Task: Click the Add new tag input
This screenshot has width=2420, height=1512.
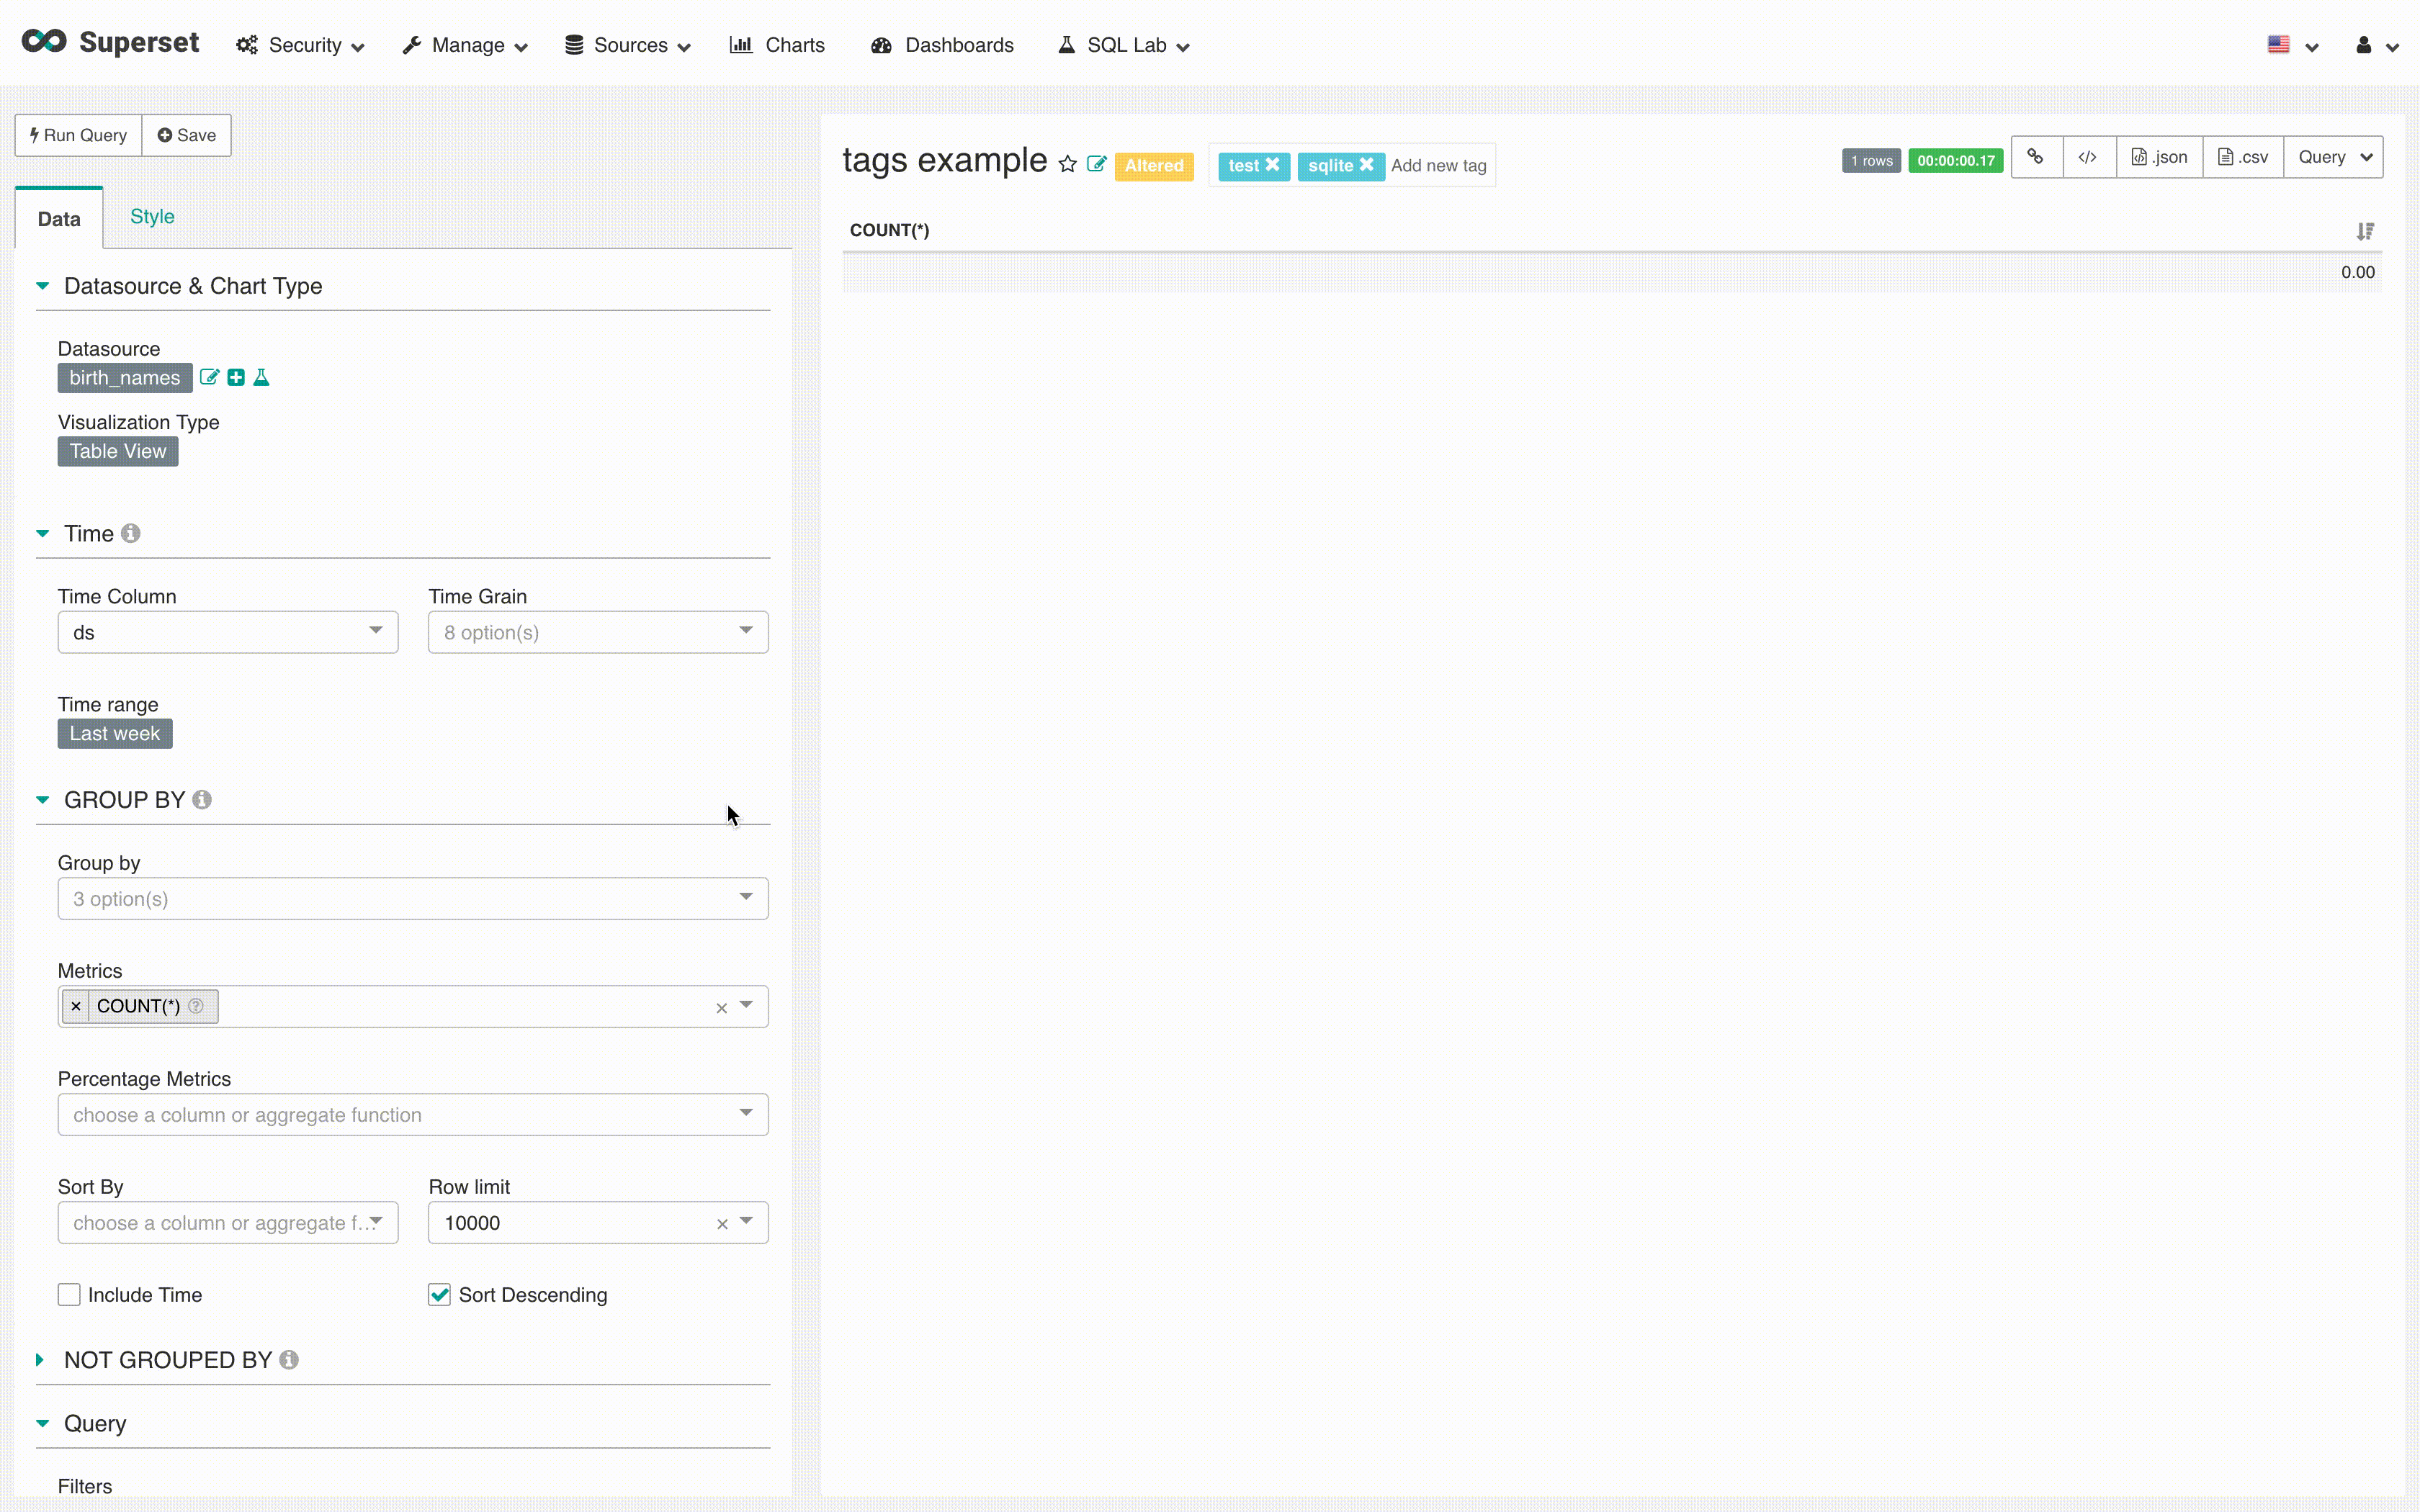Action: (x=1438, y=166)
